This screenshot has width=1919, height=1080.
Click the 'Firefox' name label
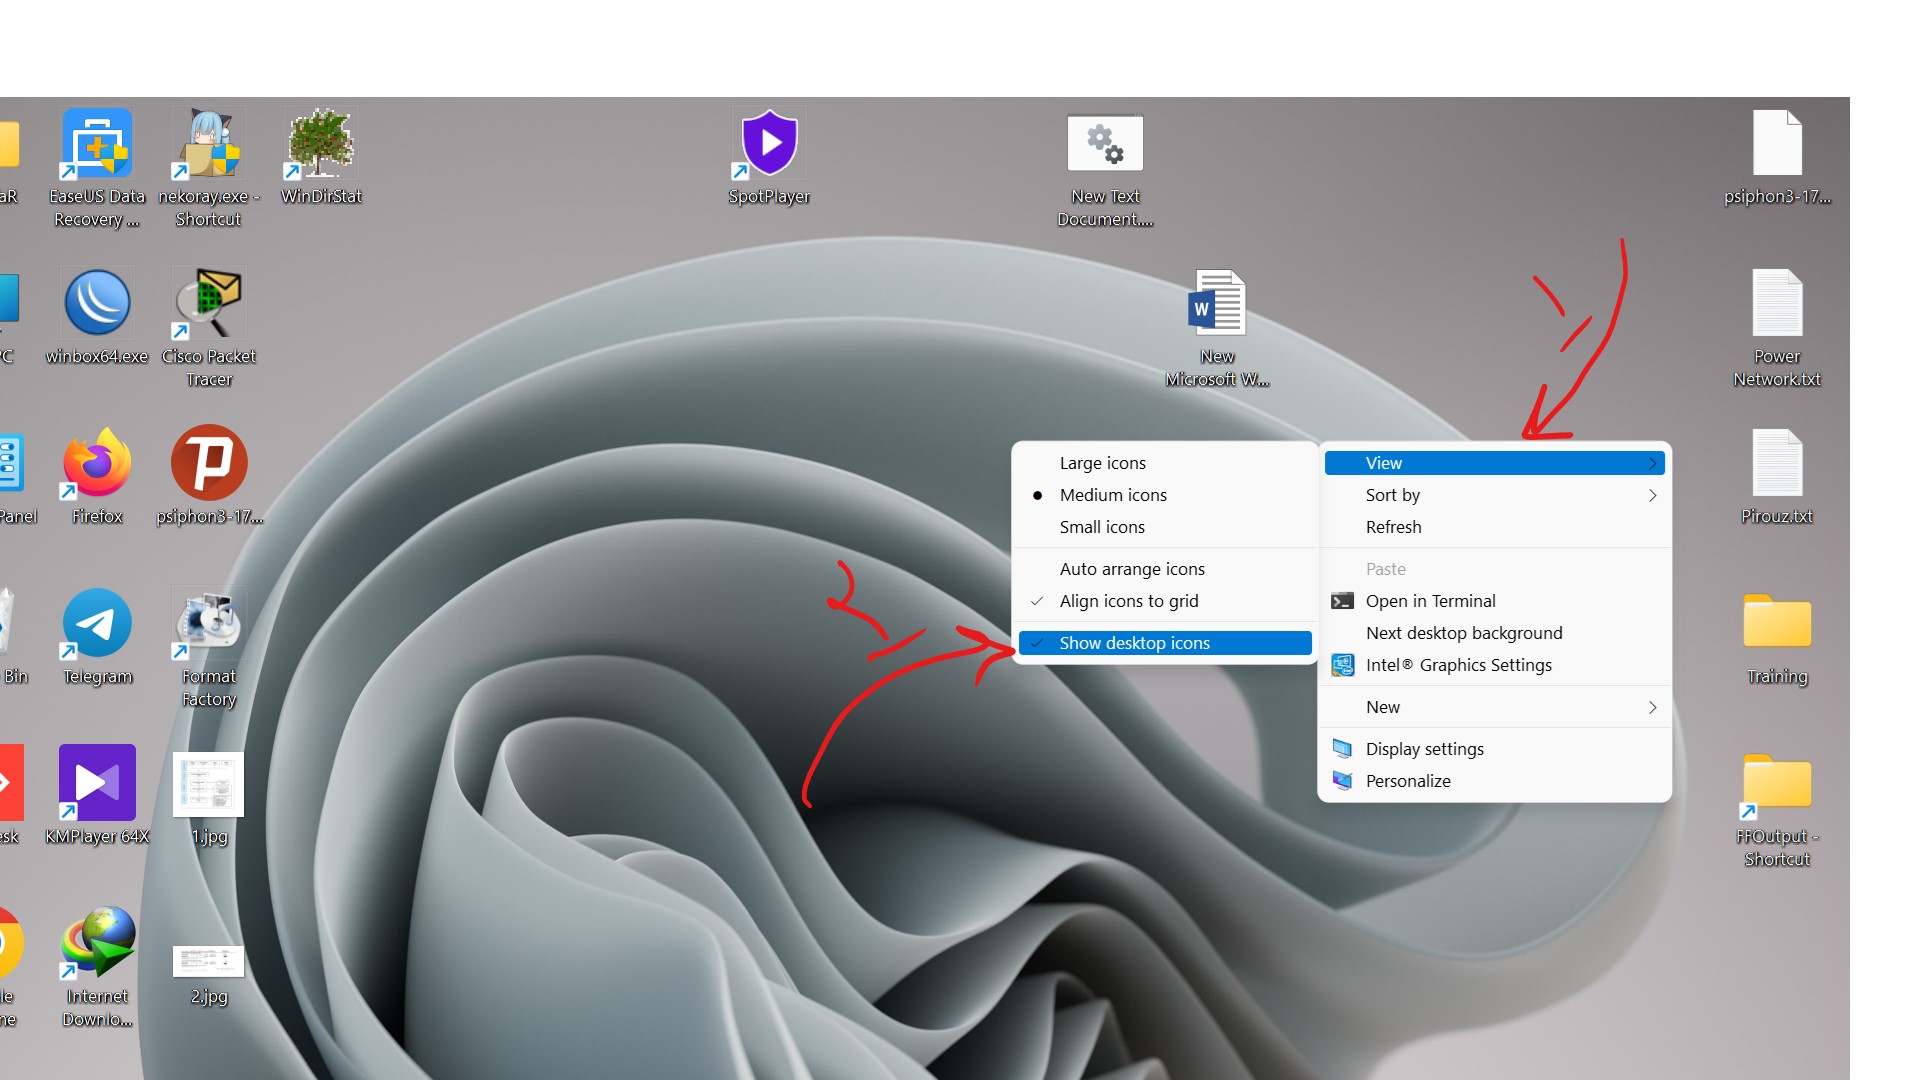[97, 516]
